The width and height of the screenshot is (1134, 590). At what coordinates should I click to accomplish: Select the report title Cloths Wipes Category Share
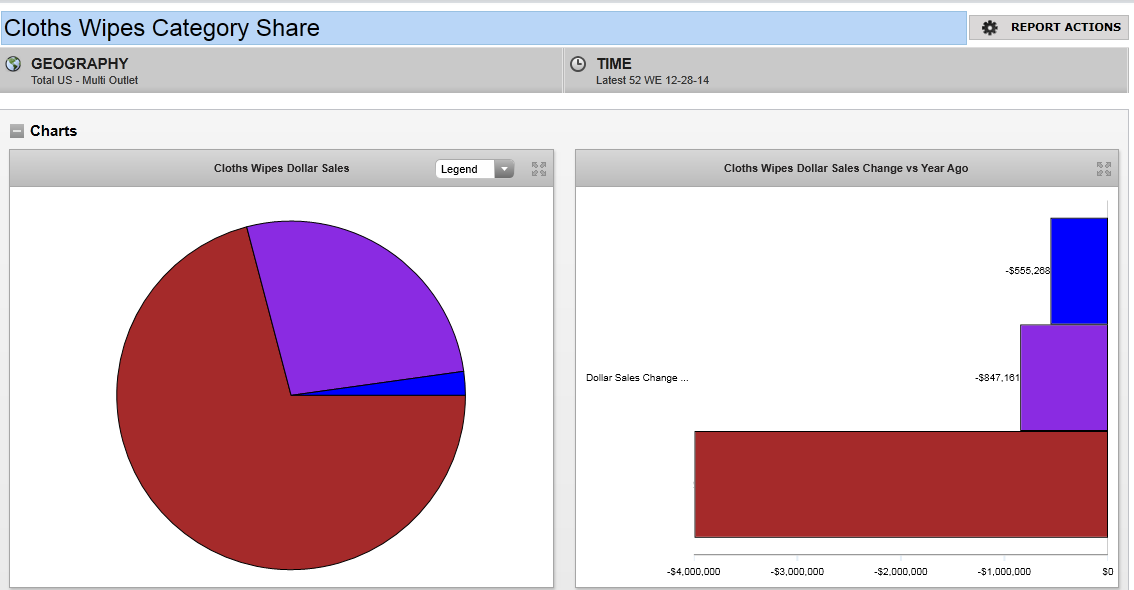click(x=162, y=28)
